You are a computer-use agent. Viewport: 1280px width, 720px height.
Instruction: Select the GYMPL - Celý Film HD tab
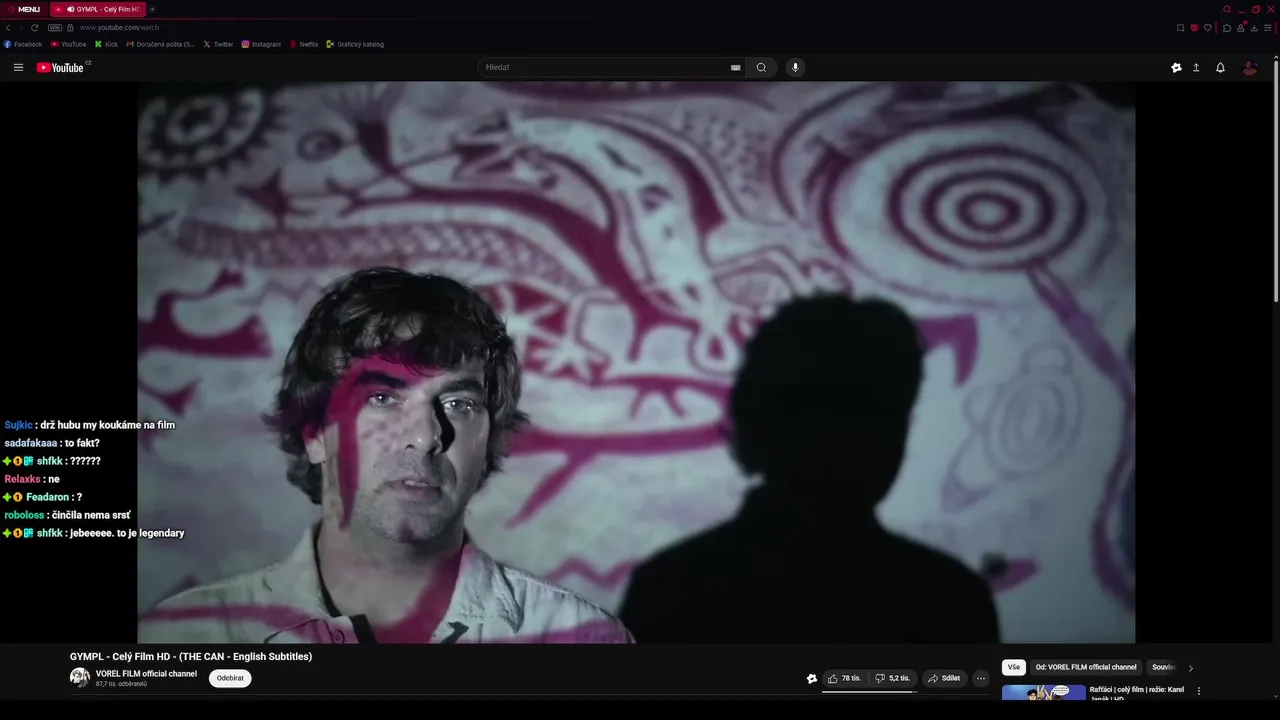[98, 9]
